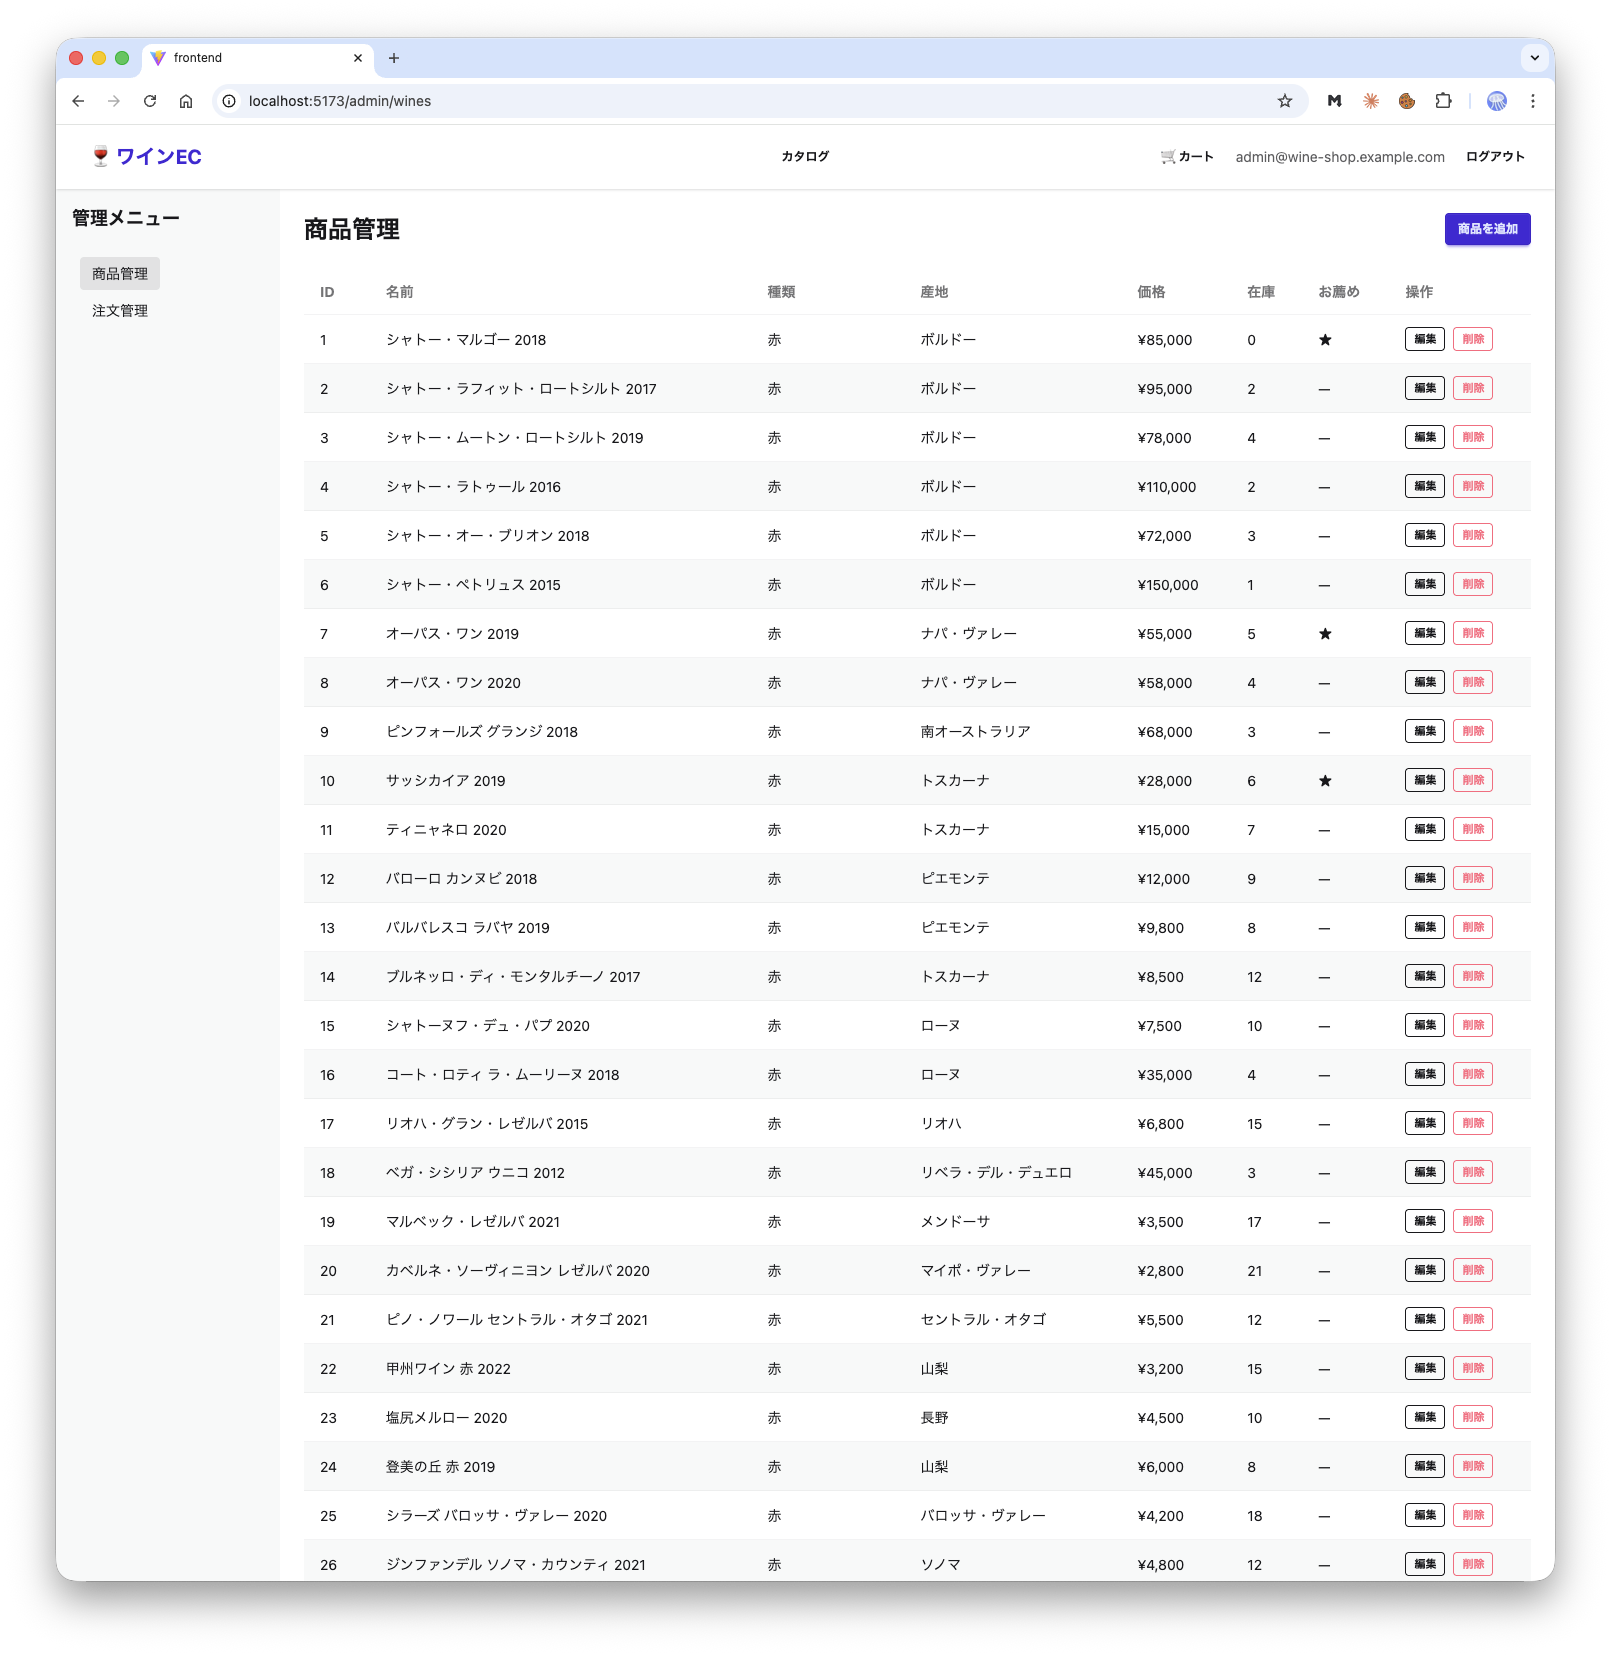Image resolution: width=1611 pixels, height=1655 pixels.
Task: Reload the page with the refresh icon
Action: pos(150,101)
